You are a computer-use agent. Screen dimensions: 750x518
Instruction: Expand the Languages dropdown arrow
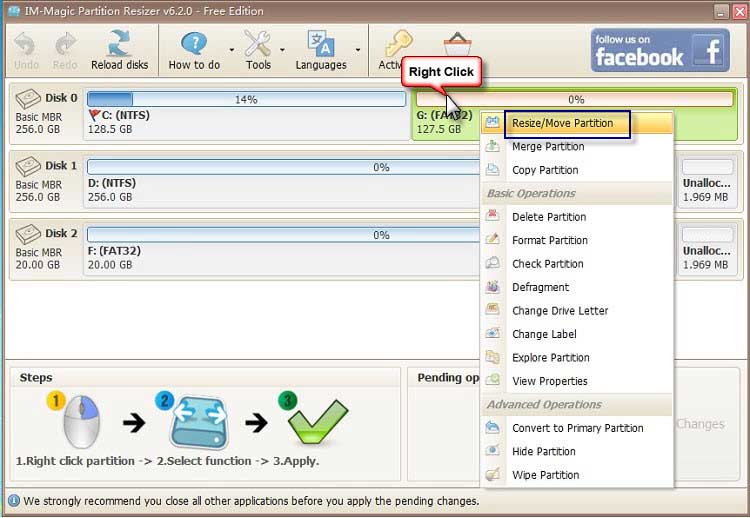358,50
